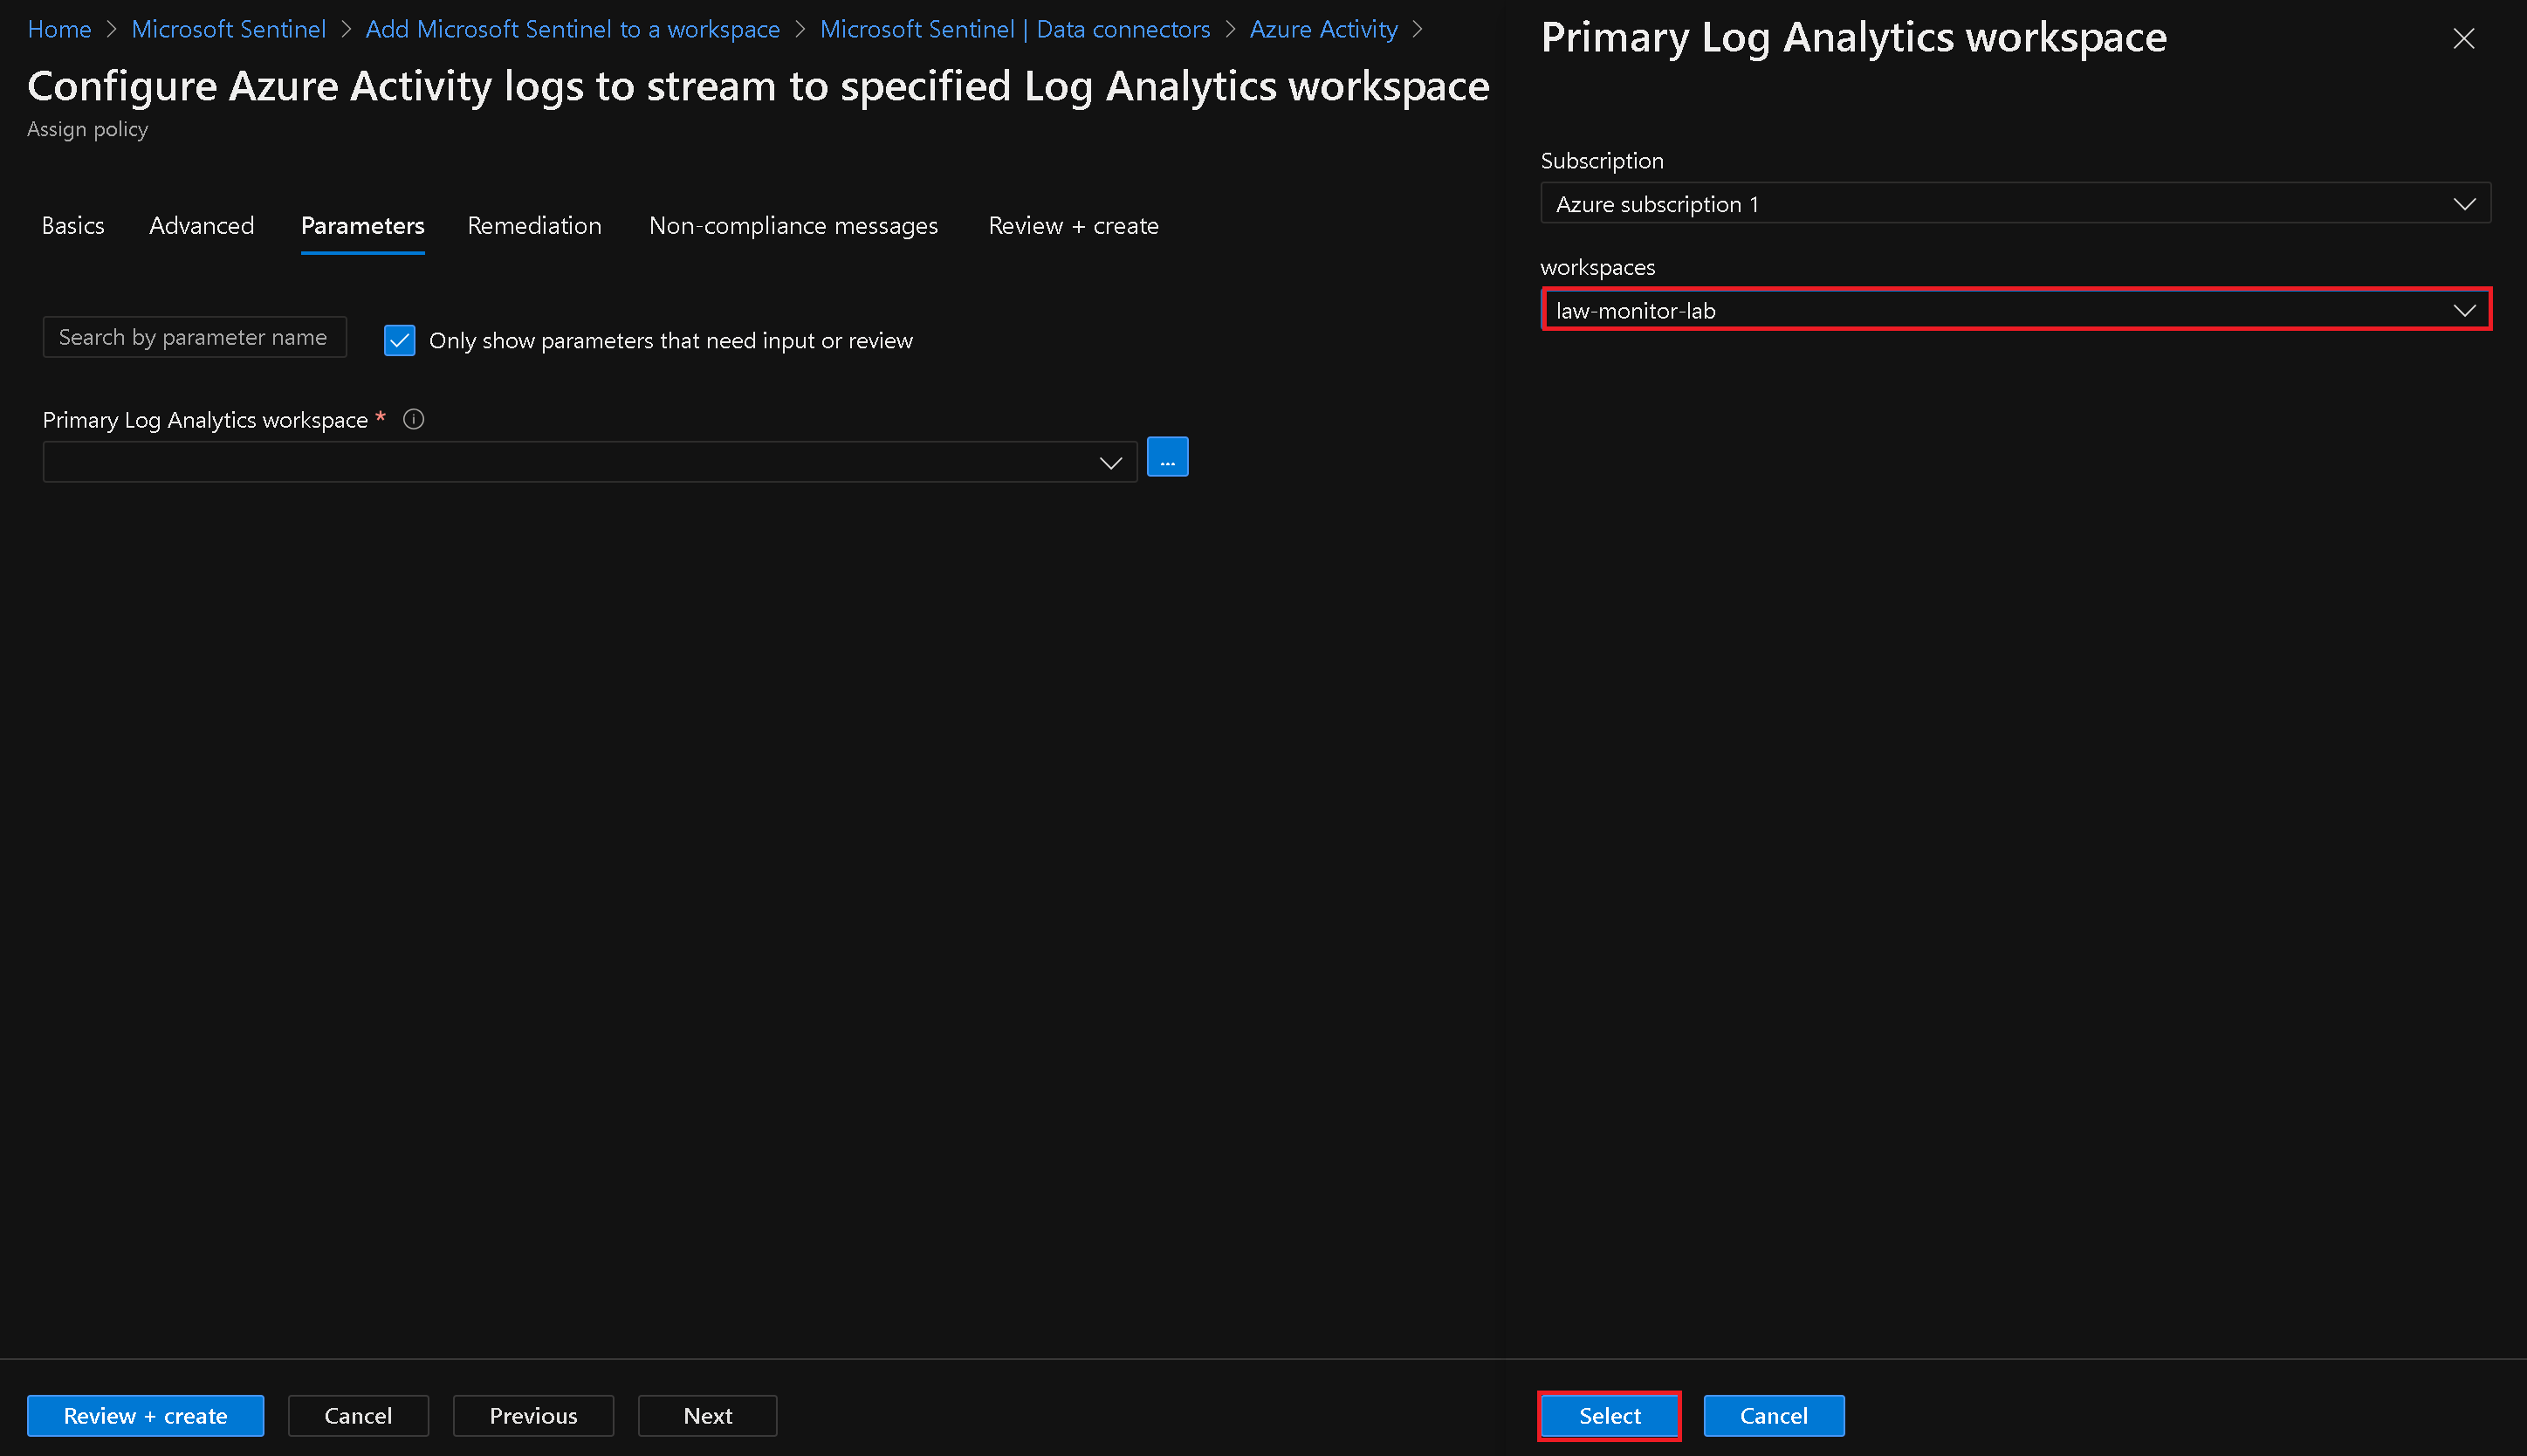This screenshot has width=2527, height=1456.
Task: Open the Non-compliance messages tab
Action: point(793,225)
